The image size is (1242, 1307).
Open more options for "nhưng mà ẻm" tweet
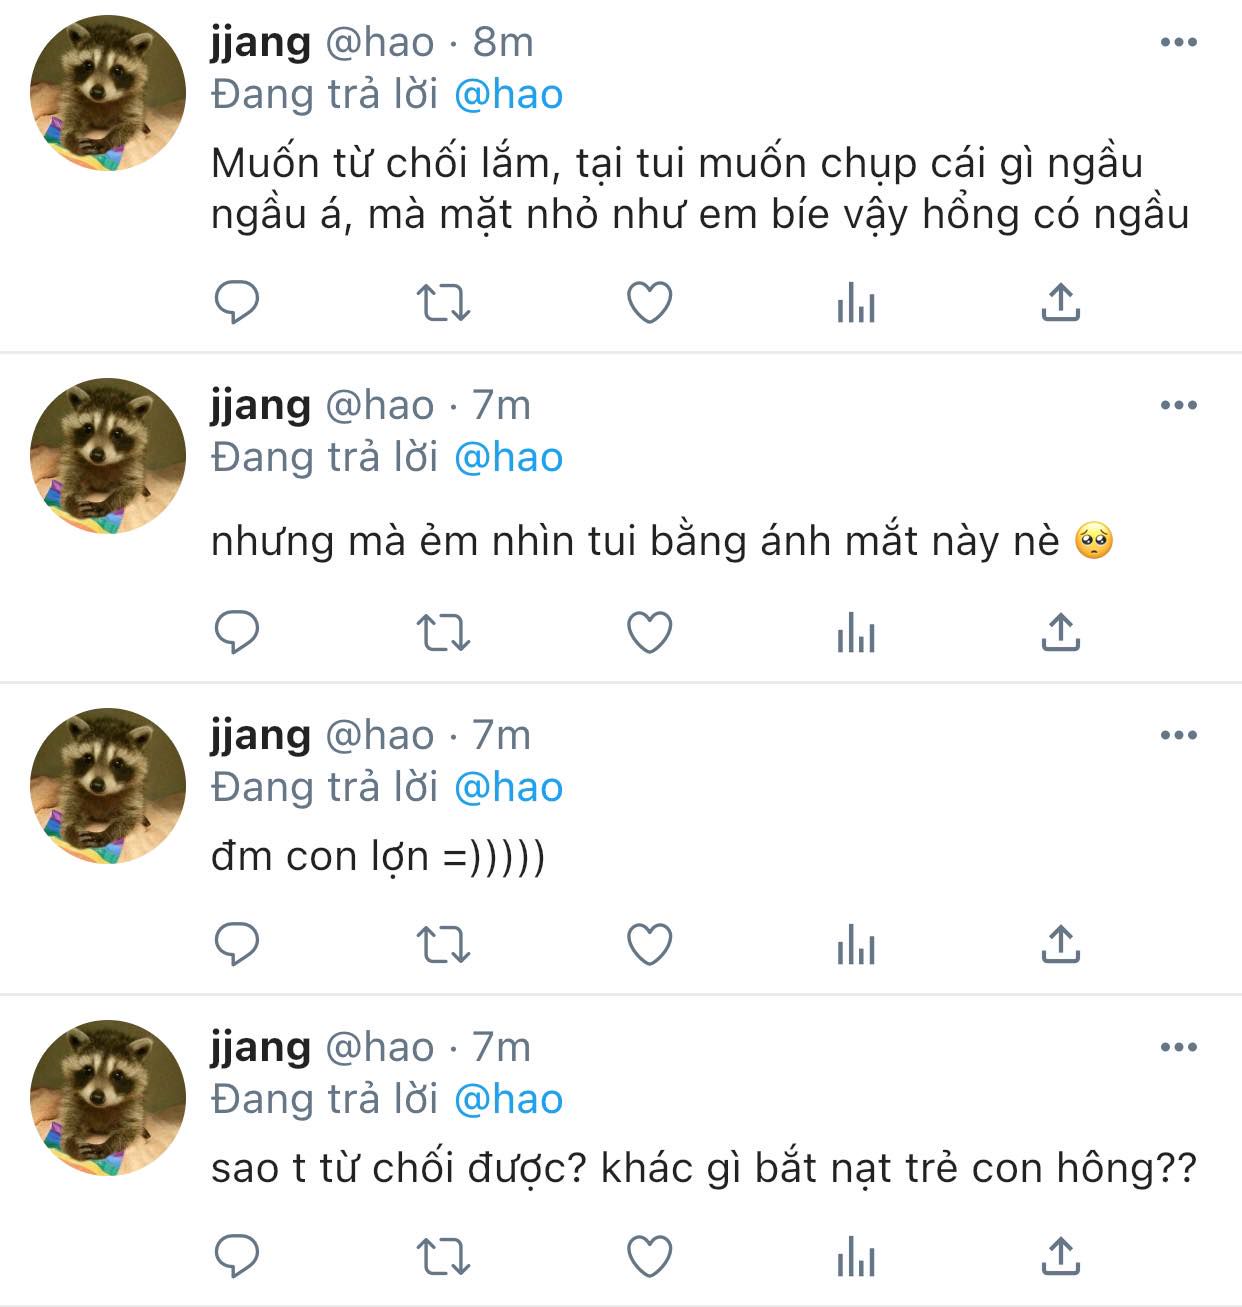point(1179,405)
